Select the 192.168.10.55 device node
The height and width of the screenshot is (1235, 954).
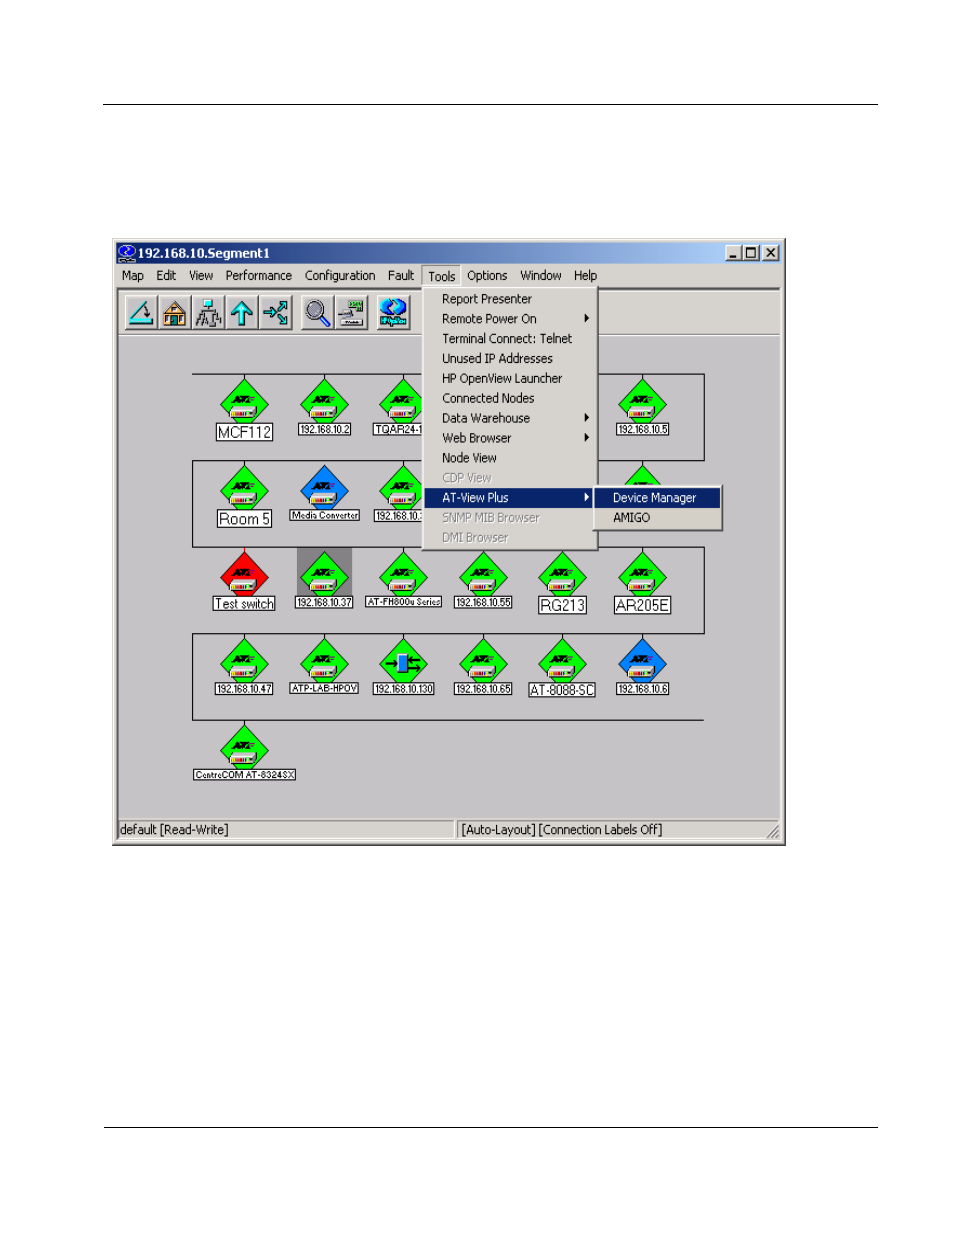tap(483, 580)
